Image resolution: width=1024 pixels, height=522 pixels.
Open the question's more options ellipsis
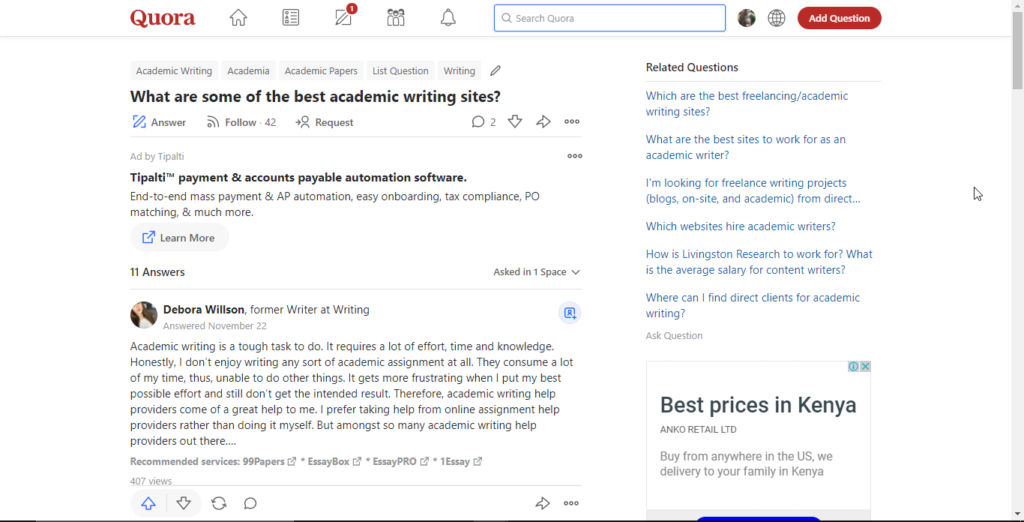tap(572, 122)
